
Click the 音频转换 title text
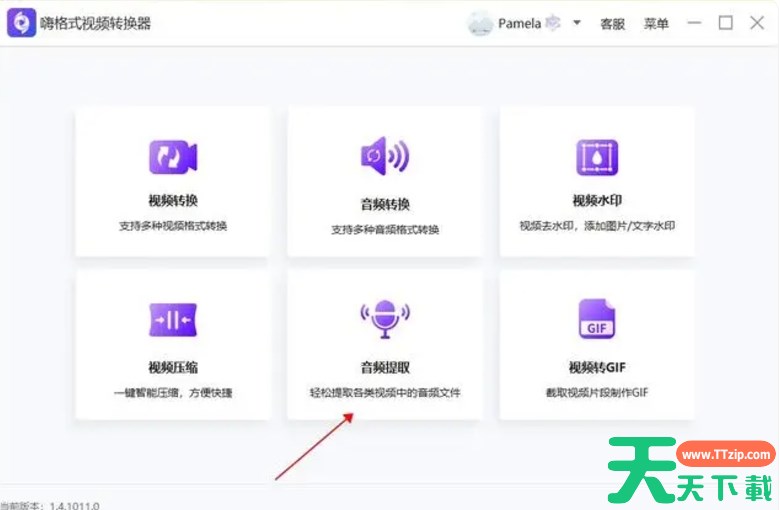(x=385, y=204)
